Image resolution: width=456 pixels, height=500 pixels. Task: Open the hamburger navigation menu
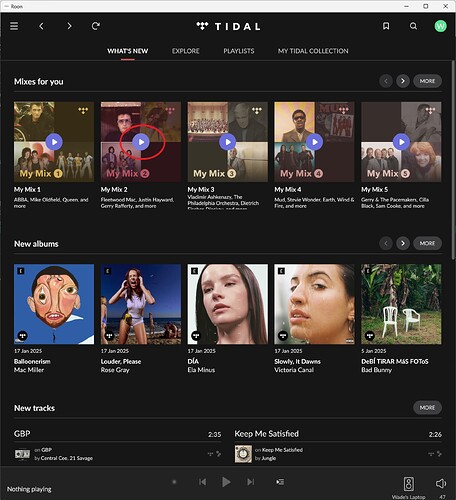coord(14,26)
